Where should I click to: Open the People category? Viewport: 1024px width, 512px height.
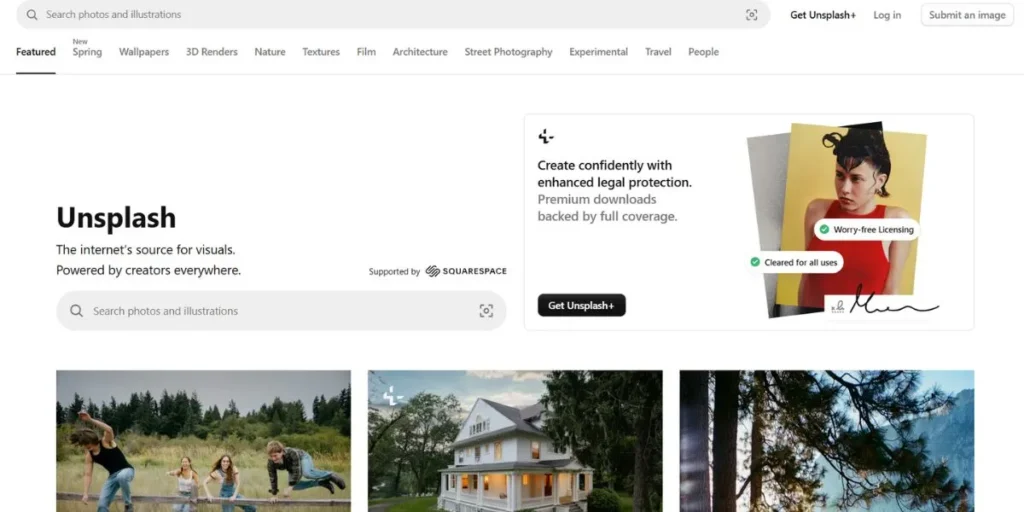click(703, 52)
